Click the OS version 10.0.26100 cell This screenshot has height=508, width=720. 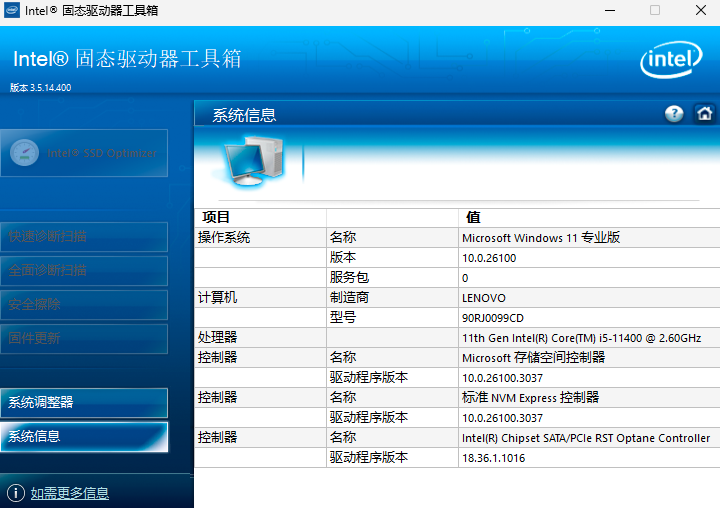[x=489, y=258]
